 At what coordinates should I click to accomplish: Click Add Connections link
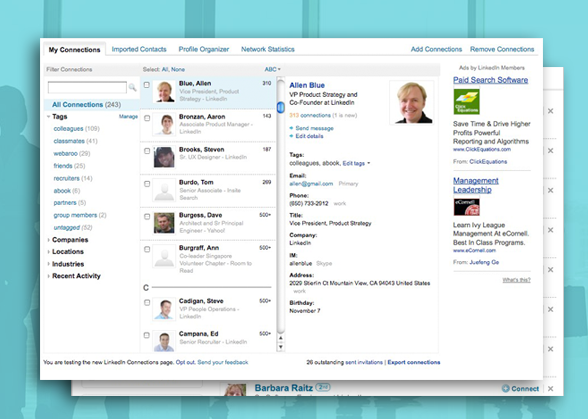pyautogui.click(x=436, y=49)
